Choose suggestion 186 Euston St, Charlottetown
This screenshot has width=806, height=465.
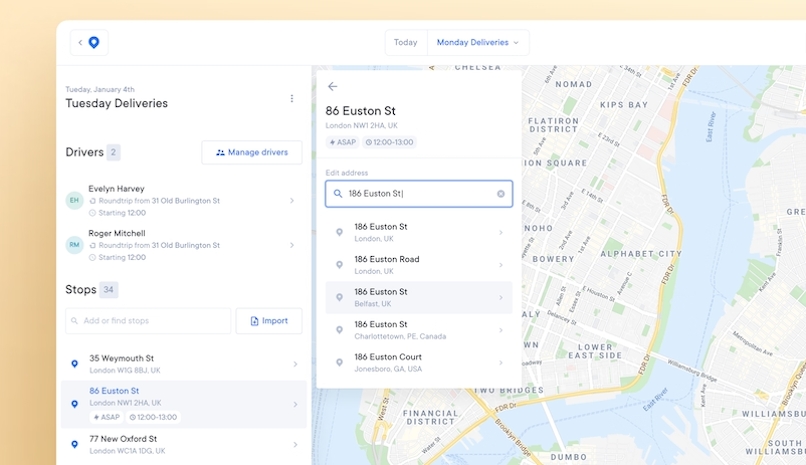click(x=419, y=330)
